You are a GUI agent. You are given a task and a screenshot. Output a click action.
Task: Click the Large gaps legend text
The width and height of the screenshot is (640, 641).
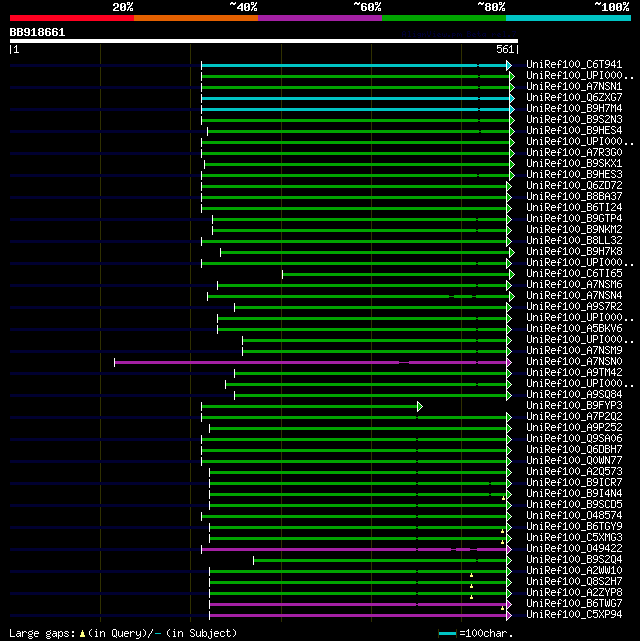[123, 634]
